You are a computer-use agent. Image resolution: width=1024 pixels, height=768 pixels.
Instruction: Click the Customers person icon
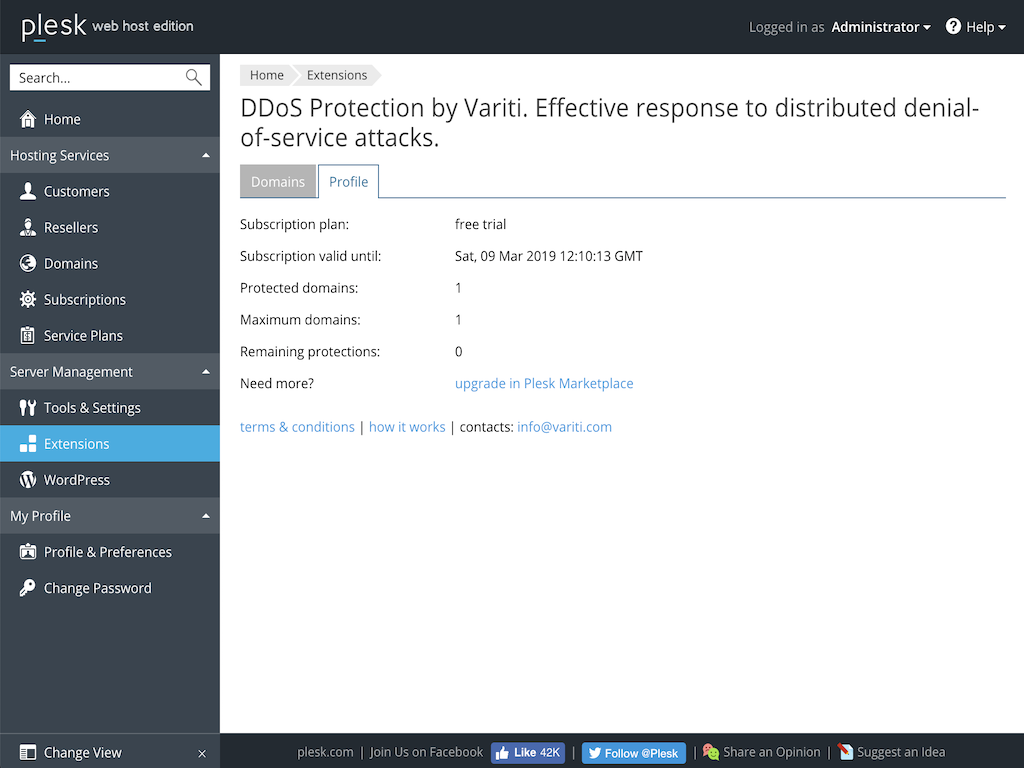(27, 191)
